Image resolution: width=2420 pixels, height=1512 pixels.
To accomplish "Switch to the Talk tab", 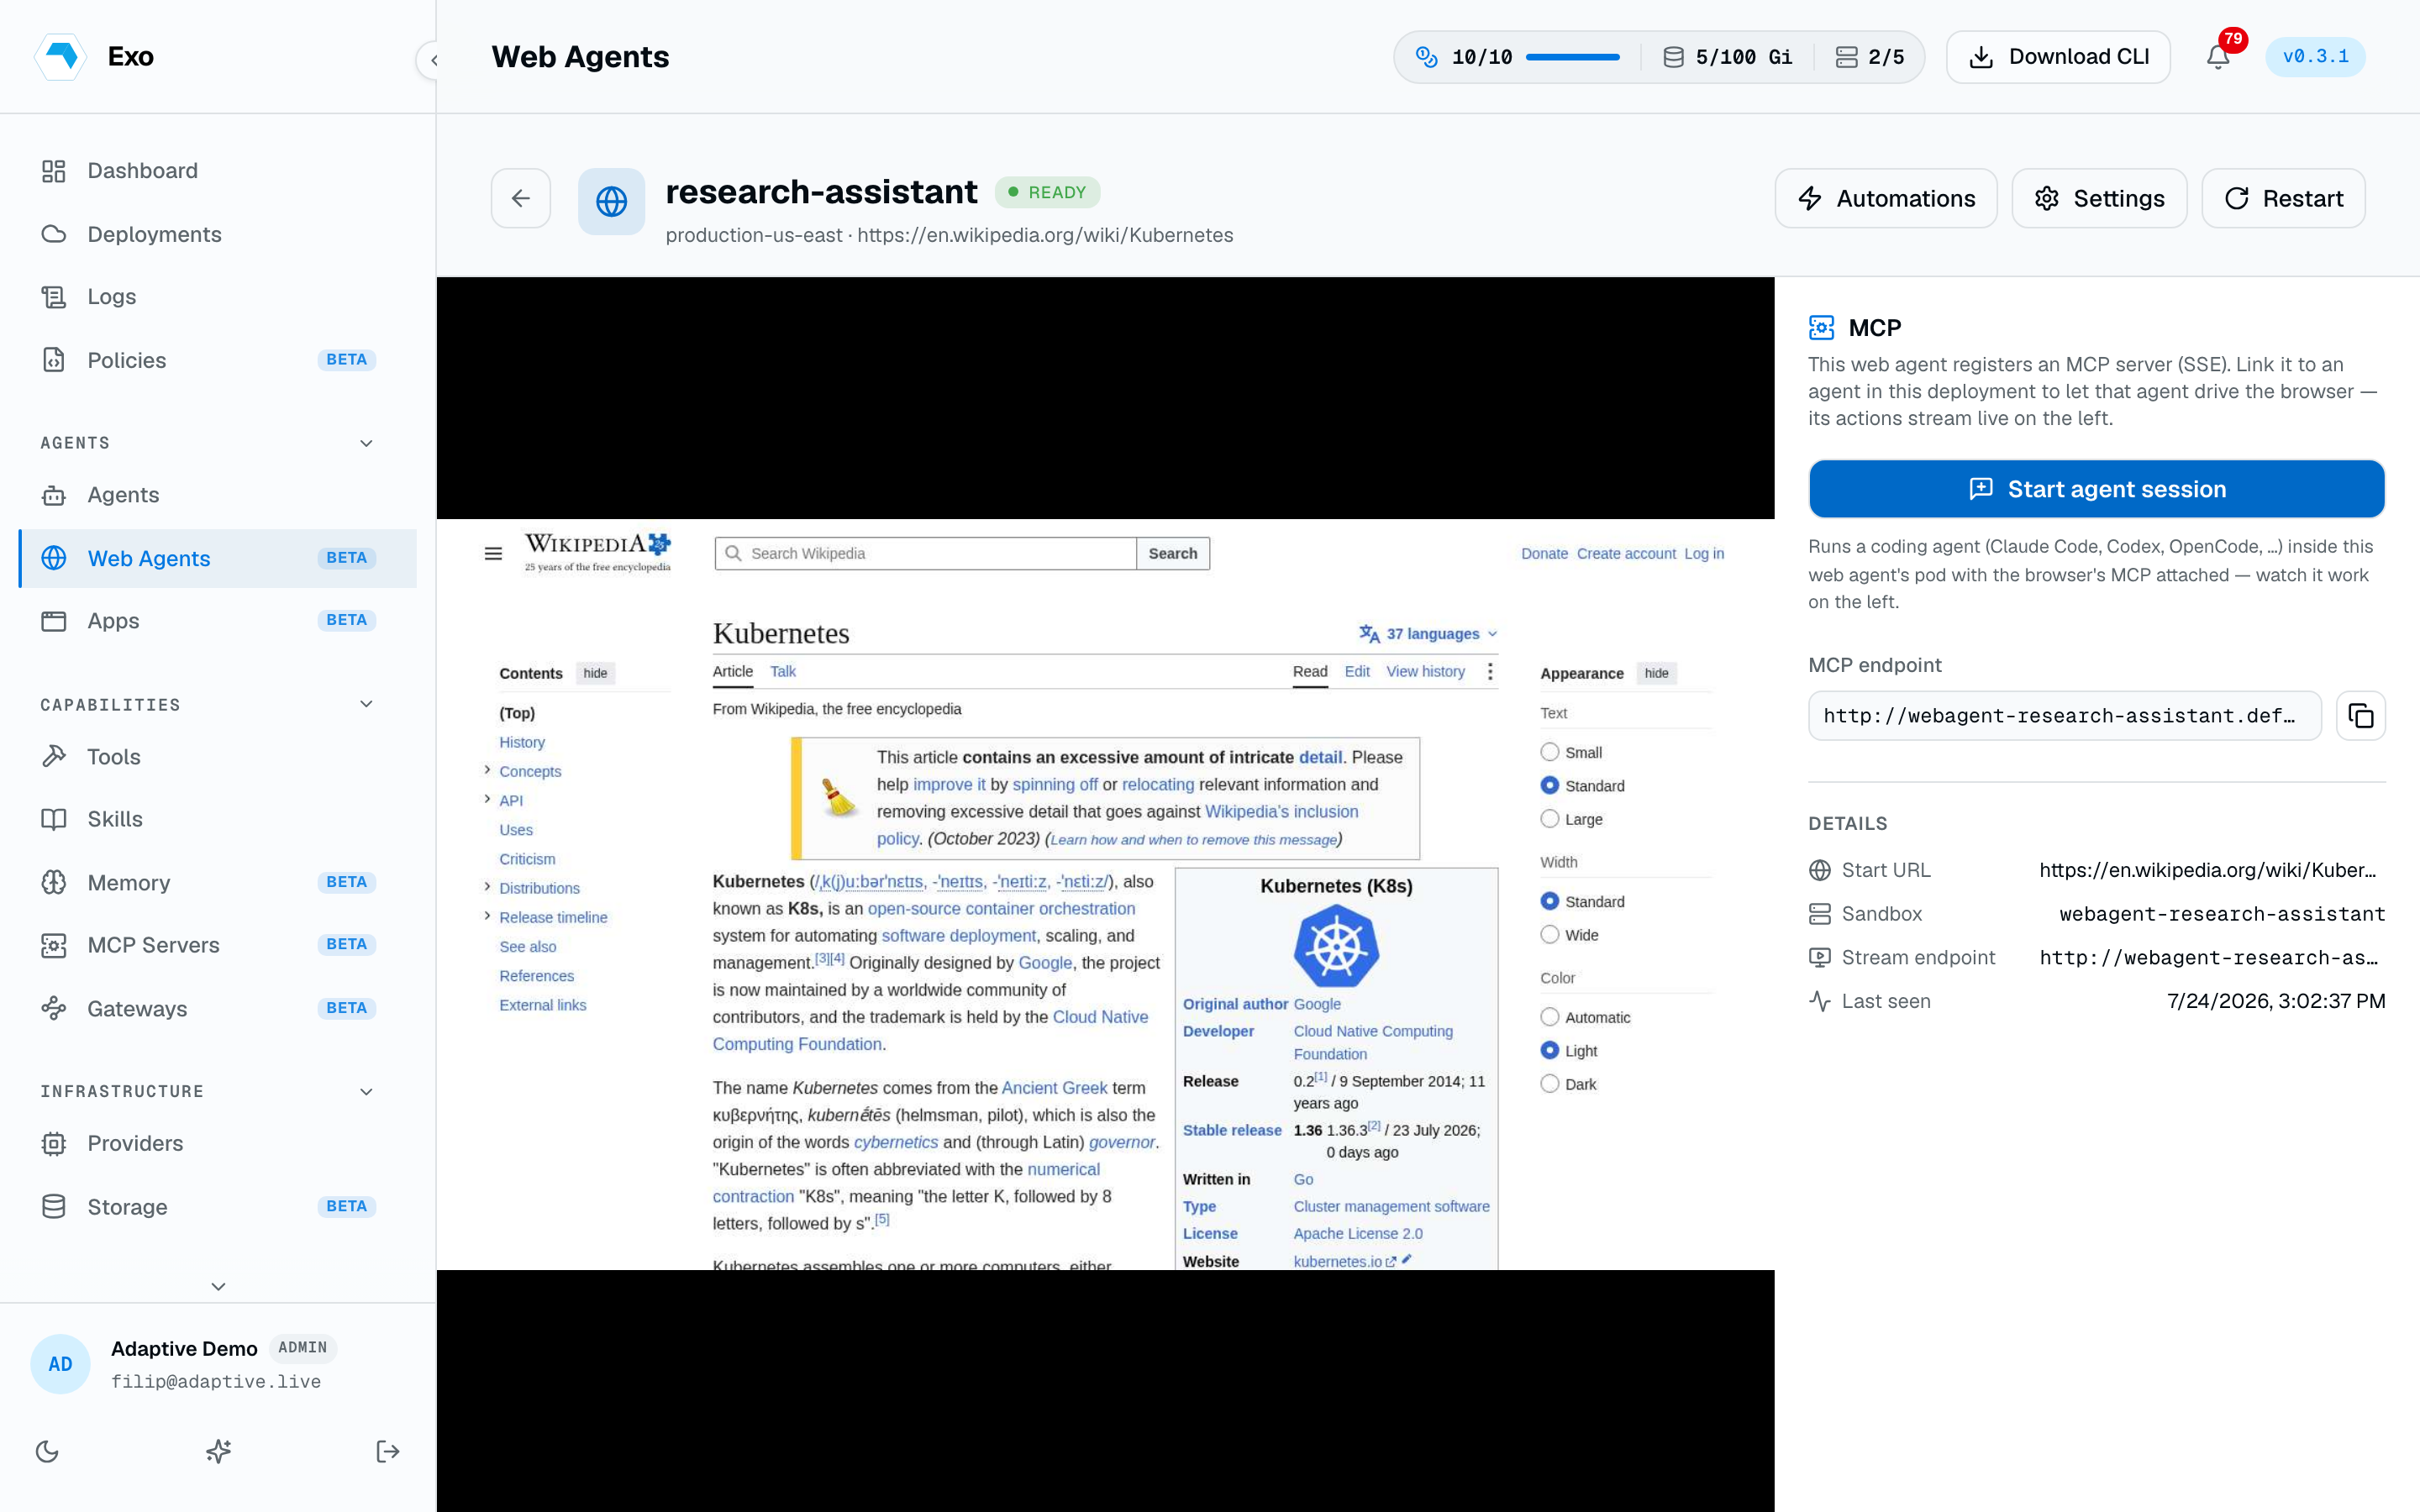I will (x=783, y=672).
